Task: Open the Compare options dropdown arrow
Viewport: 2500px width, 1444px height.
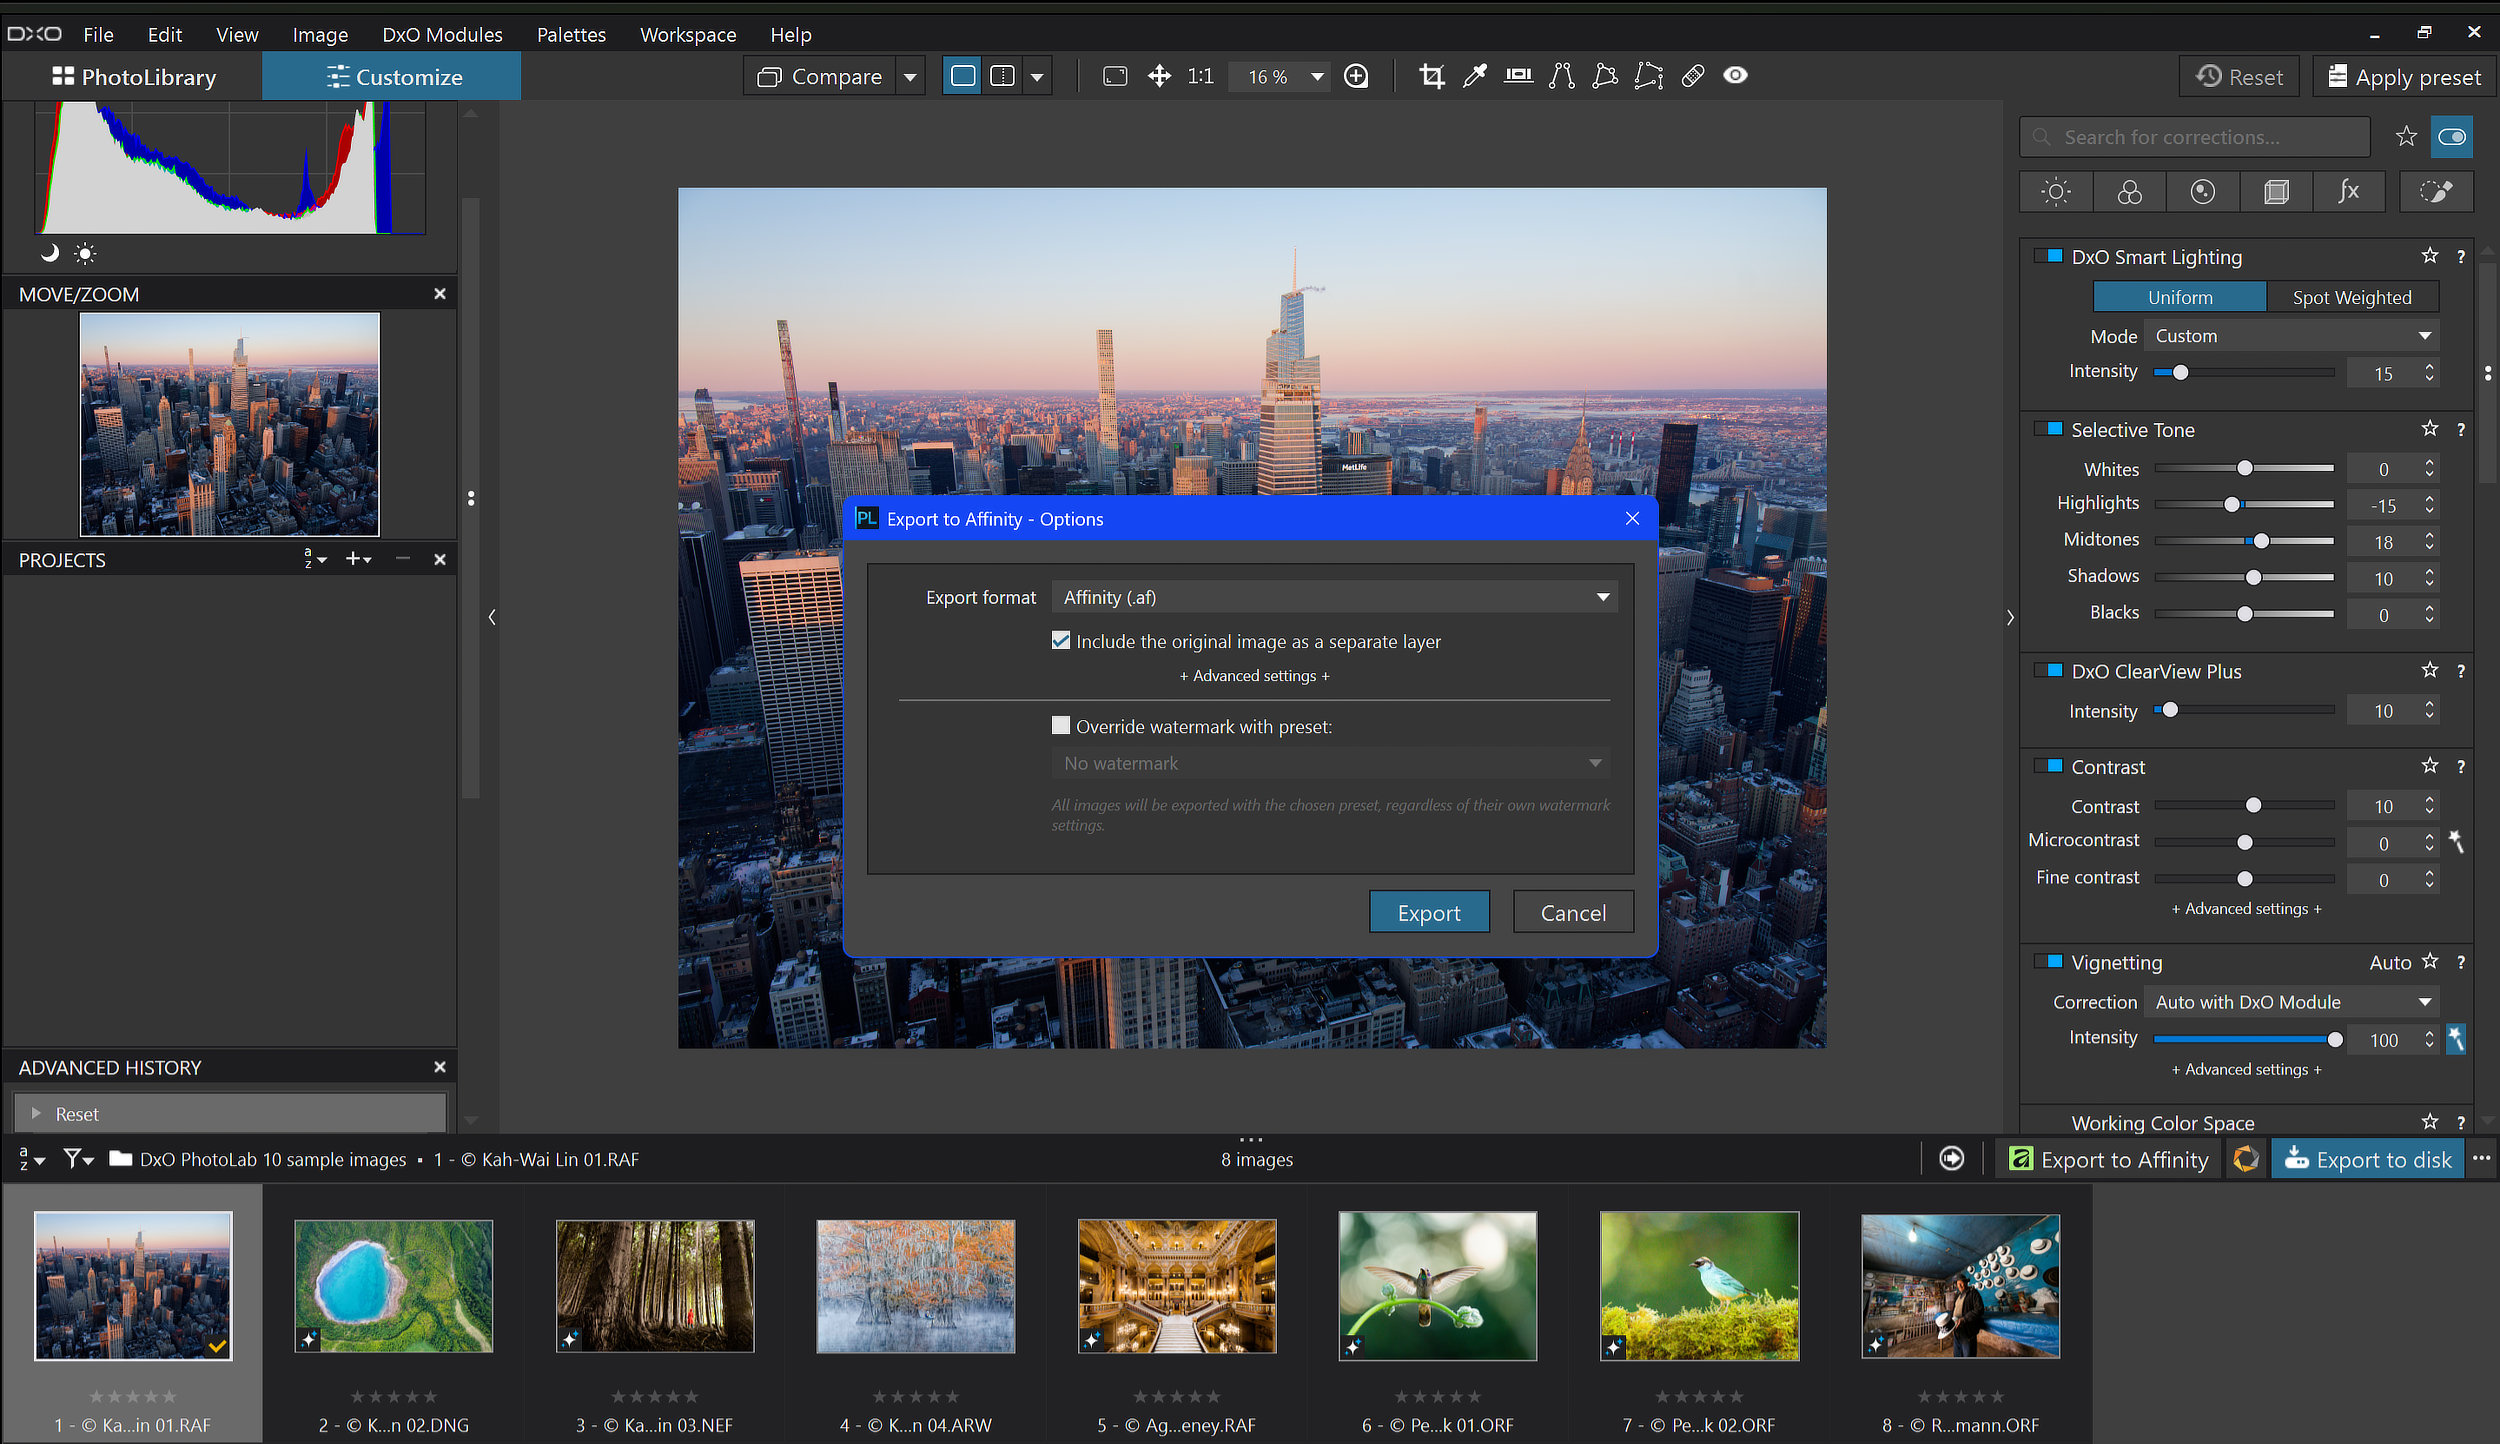Action: click(x=910, y=76)
